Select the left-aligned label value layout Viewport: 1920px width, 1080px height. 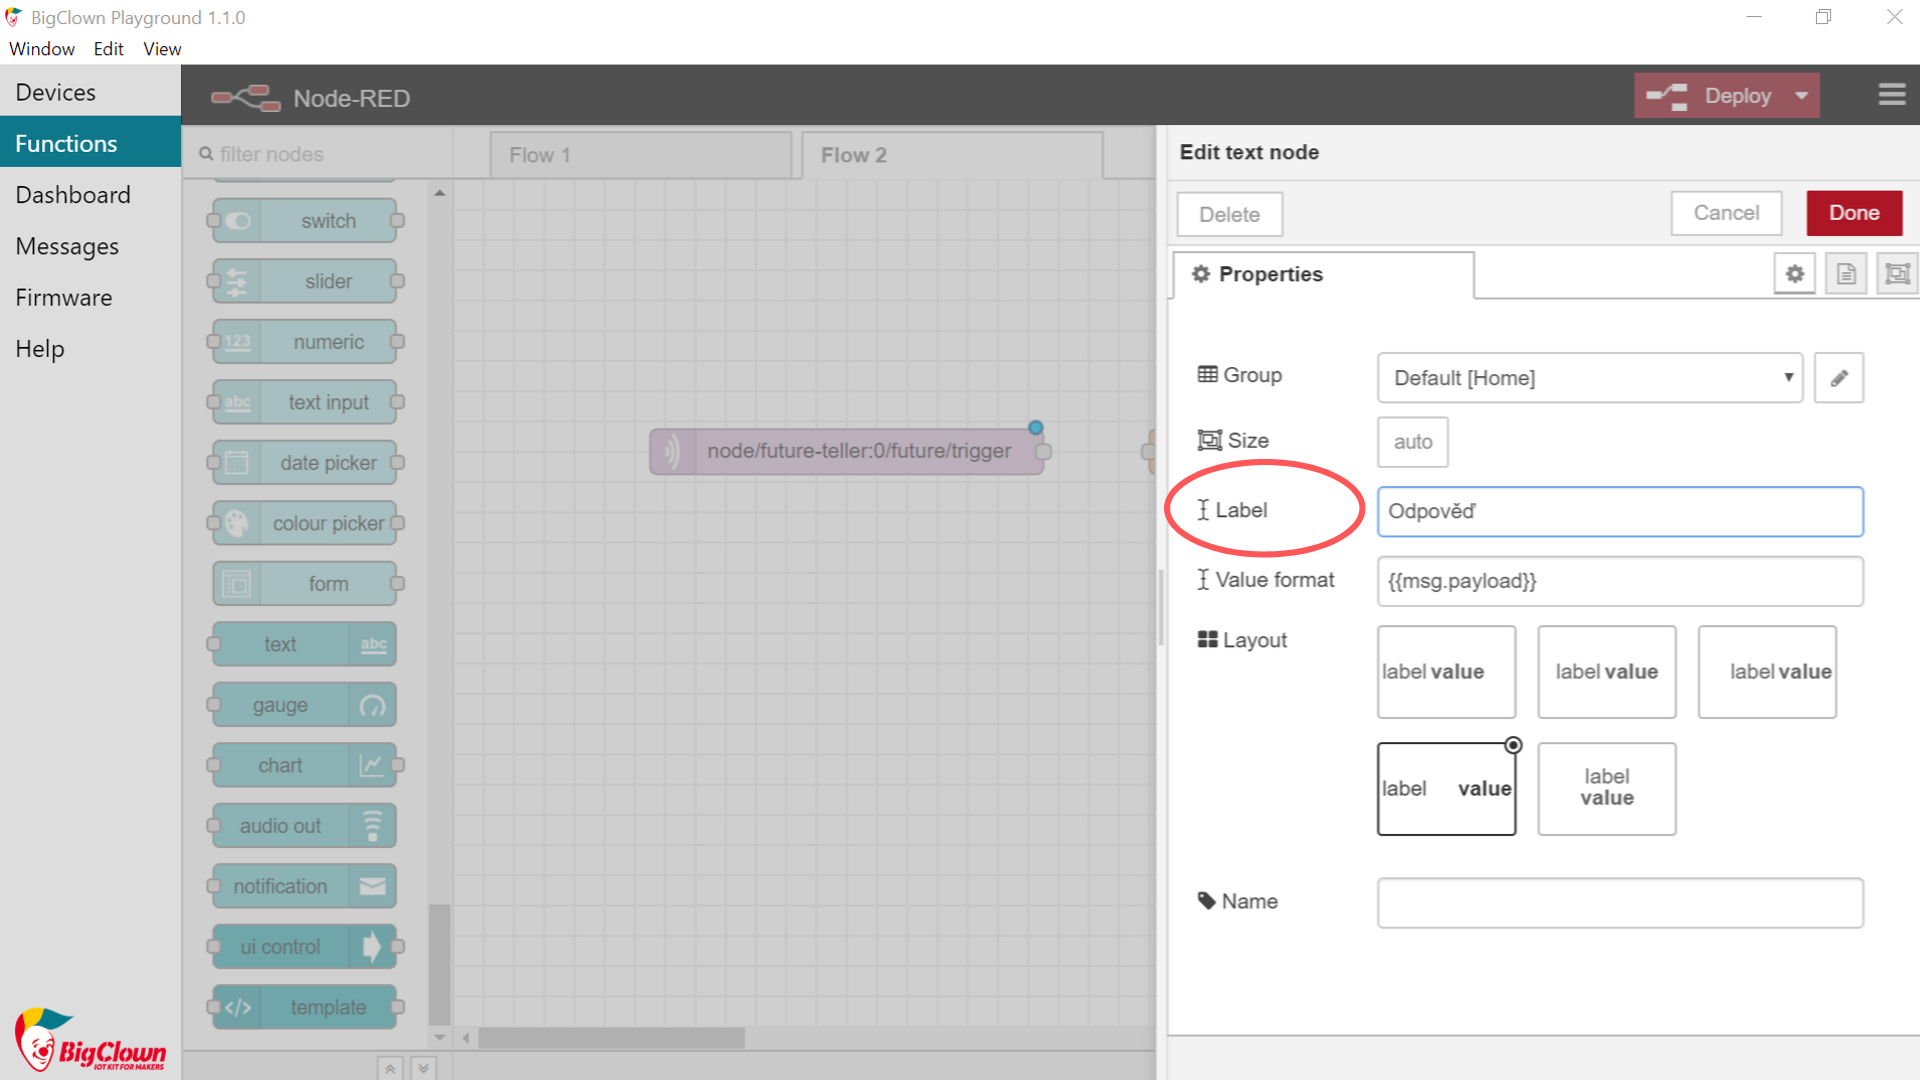pos(1446,672)
